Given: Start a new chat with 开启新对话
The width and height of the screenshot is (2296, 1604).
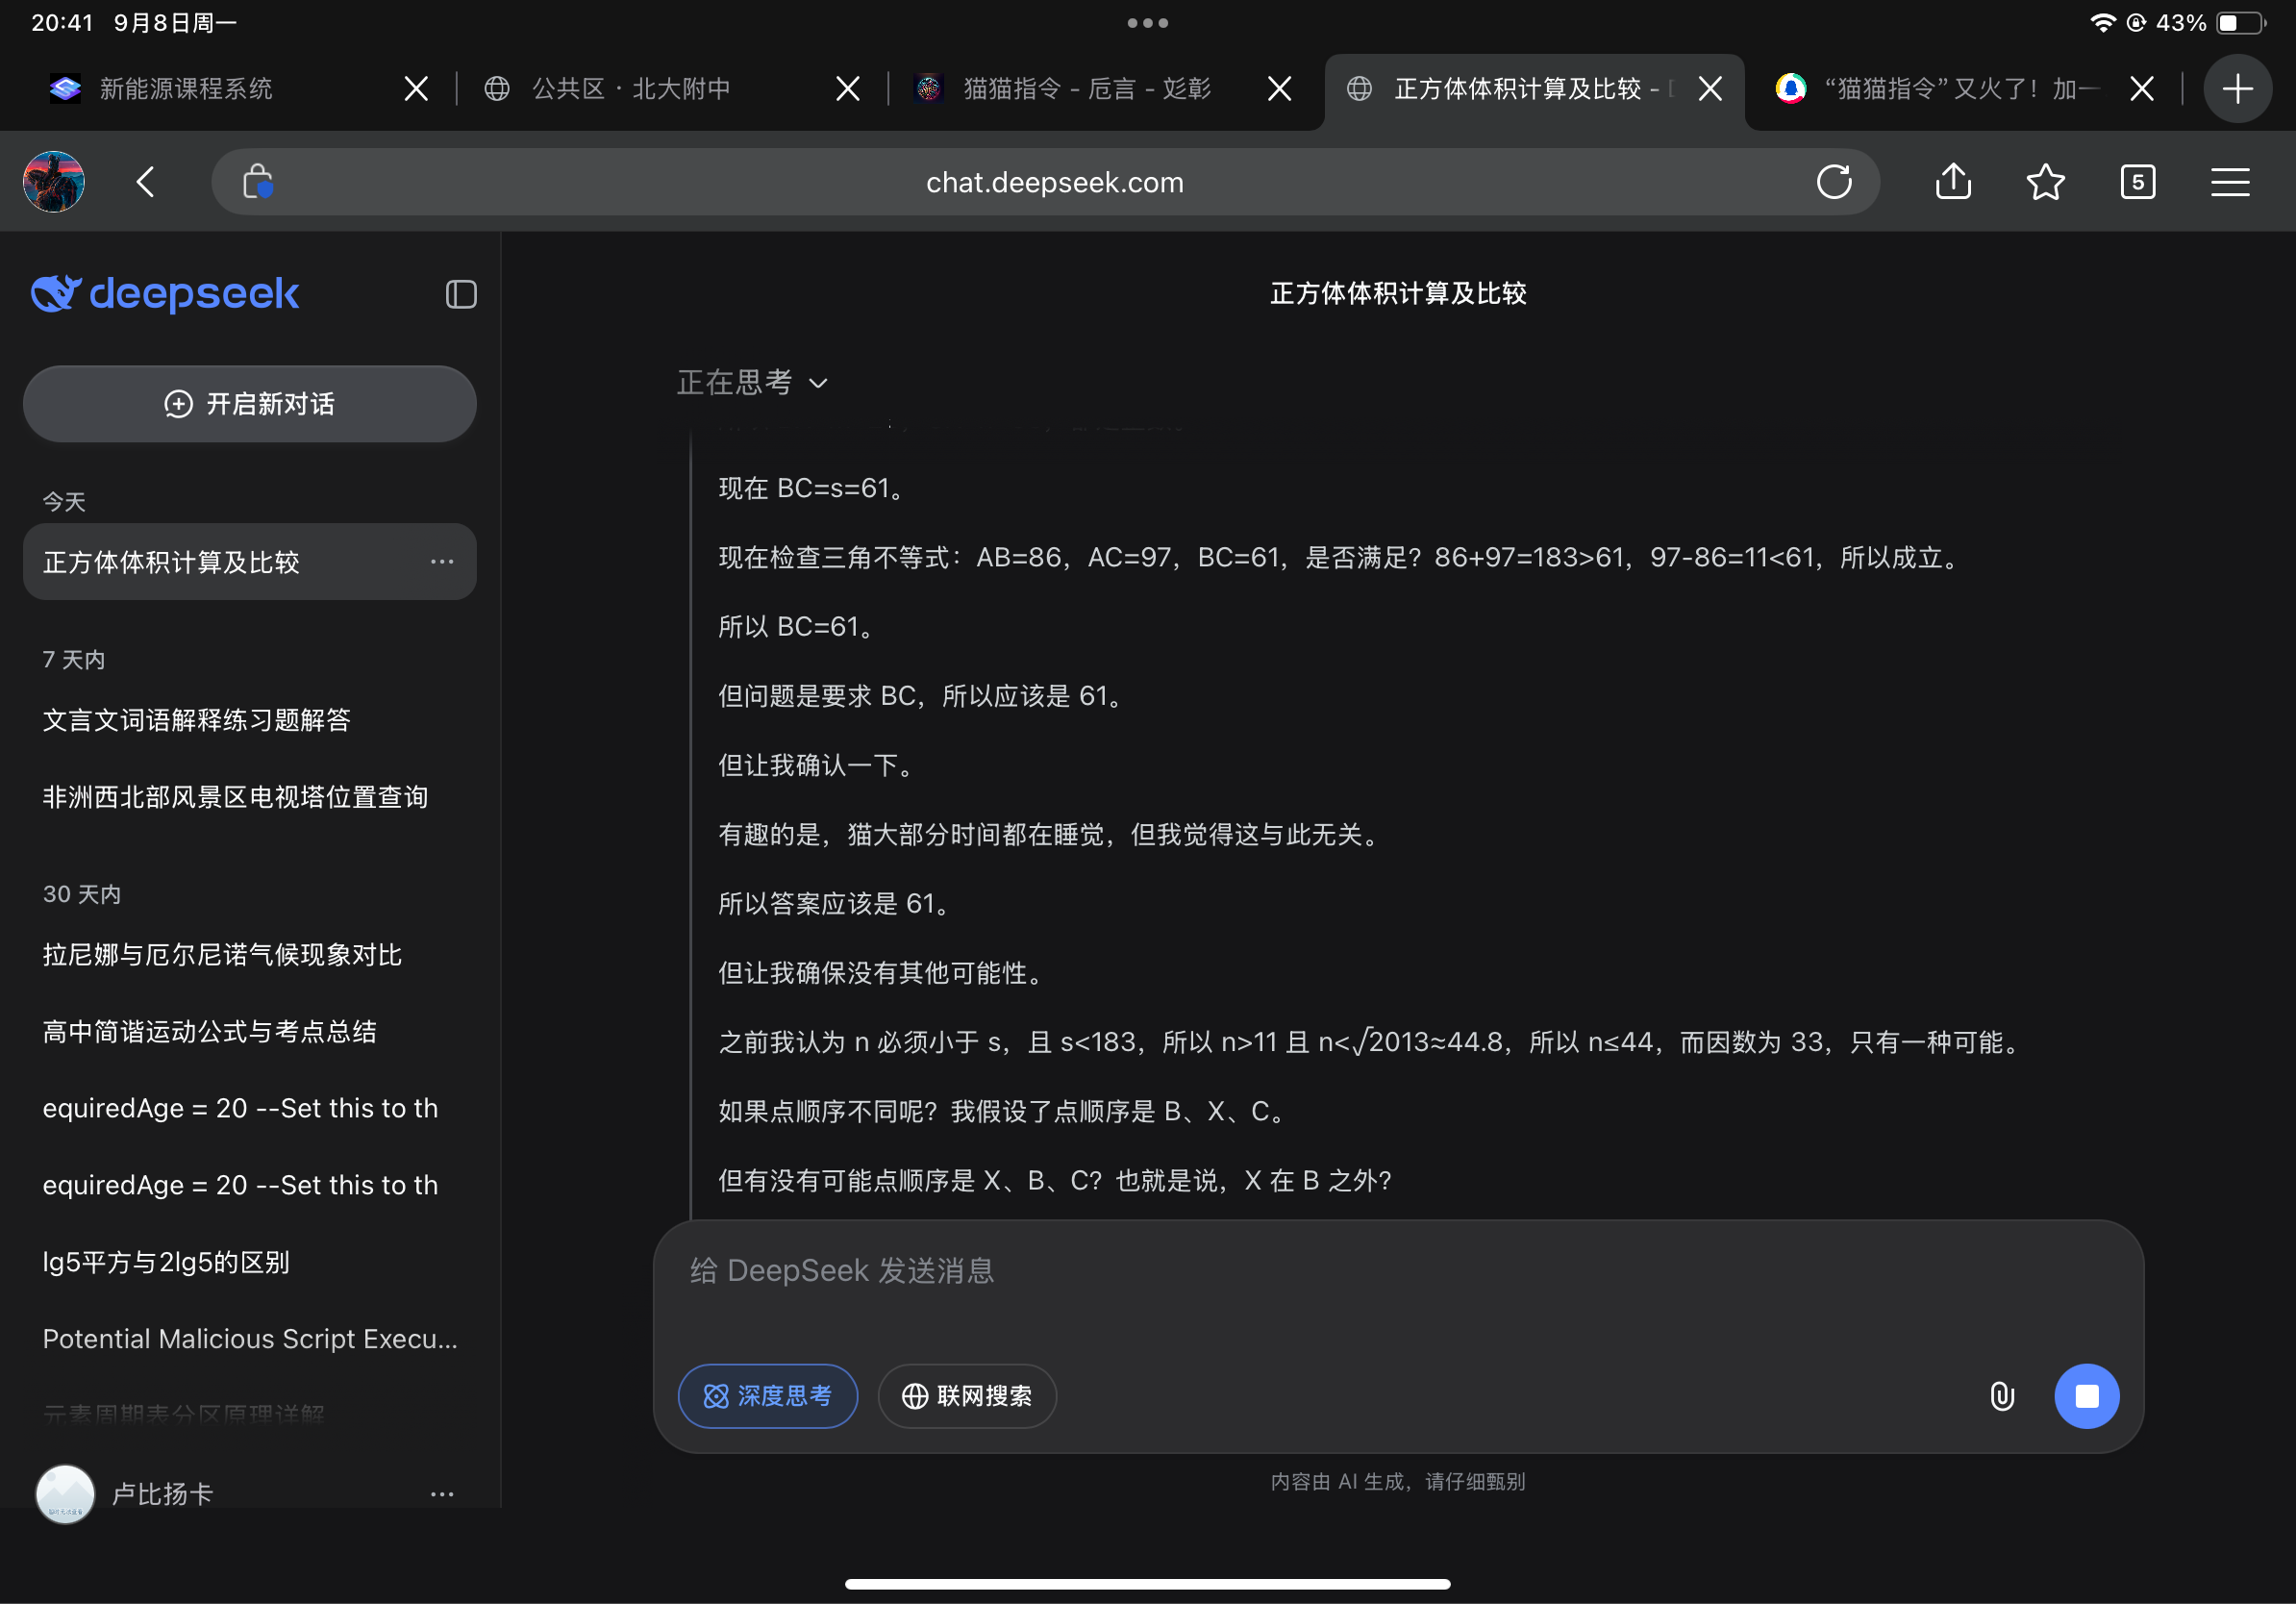Looking at the screenshot, I should point(250,404).
